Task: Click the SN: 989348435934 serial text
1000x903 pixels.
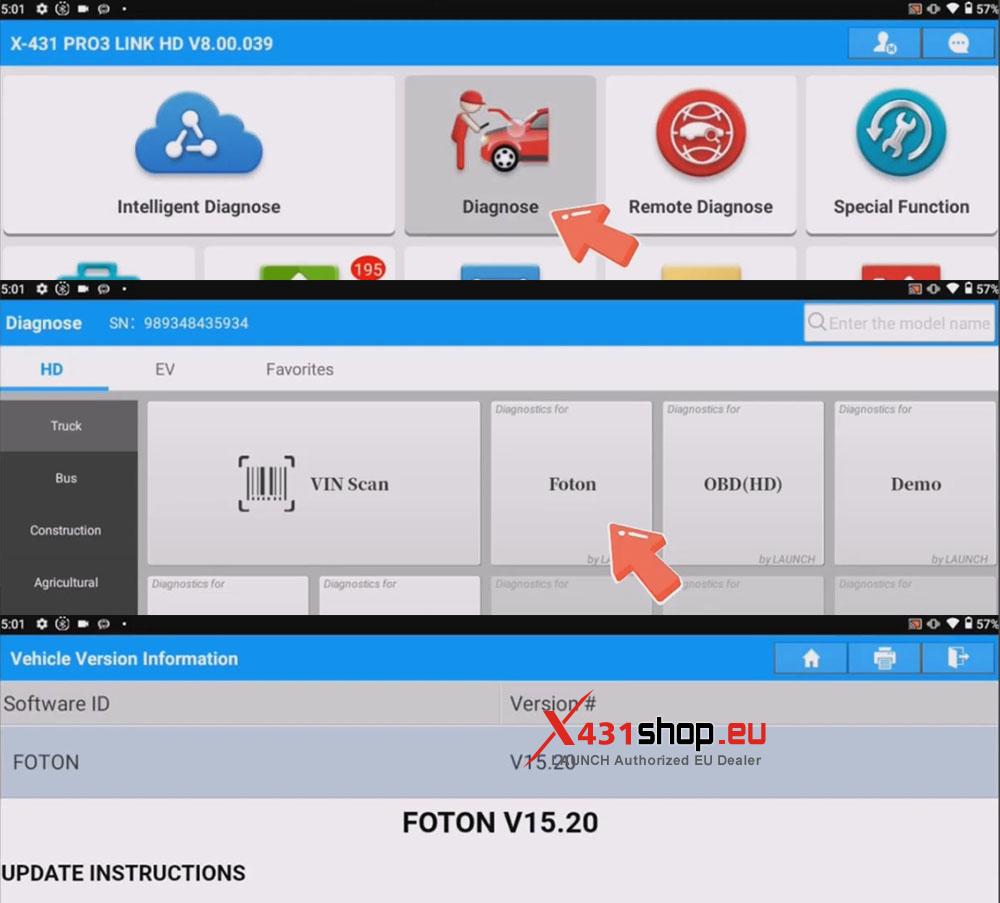Action: (179, 323)
